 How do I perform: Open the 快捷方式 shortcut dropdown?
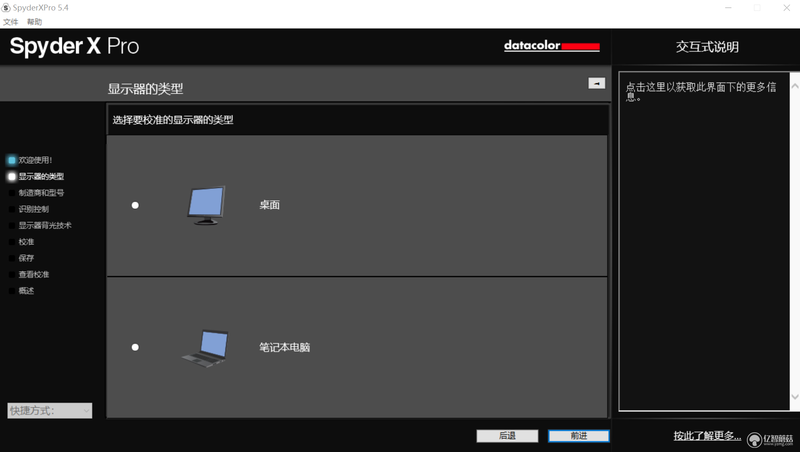pyautogui.click(x=49, y=411)
